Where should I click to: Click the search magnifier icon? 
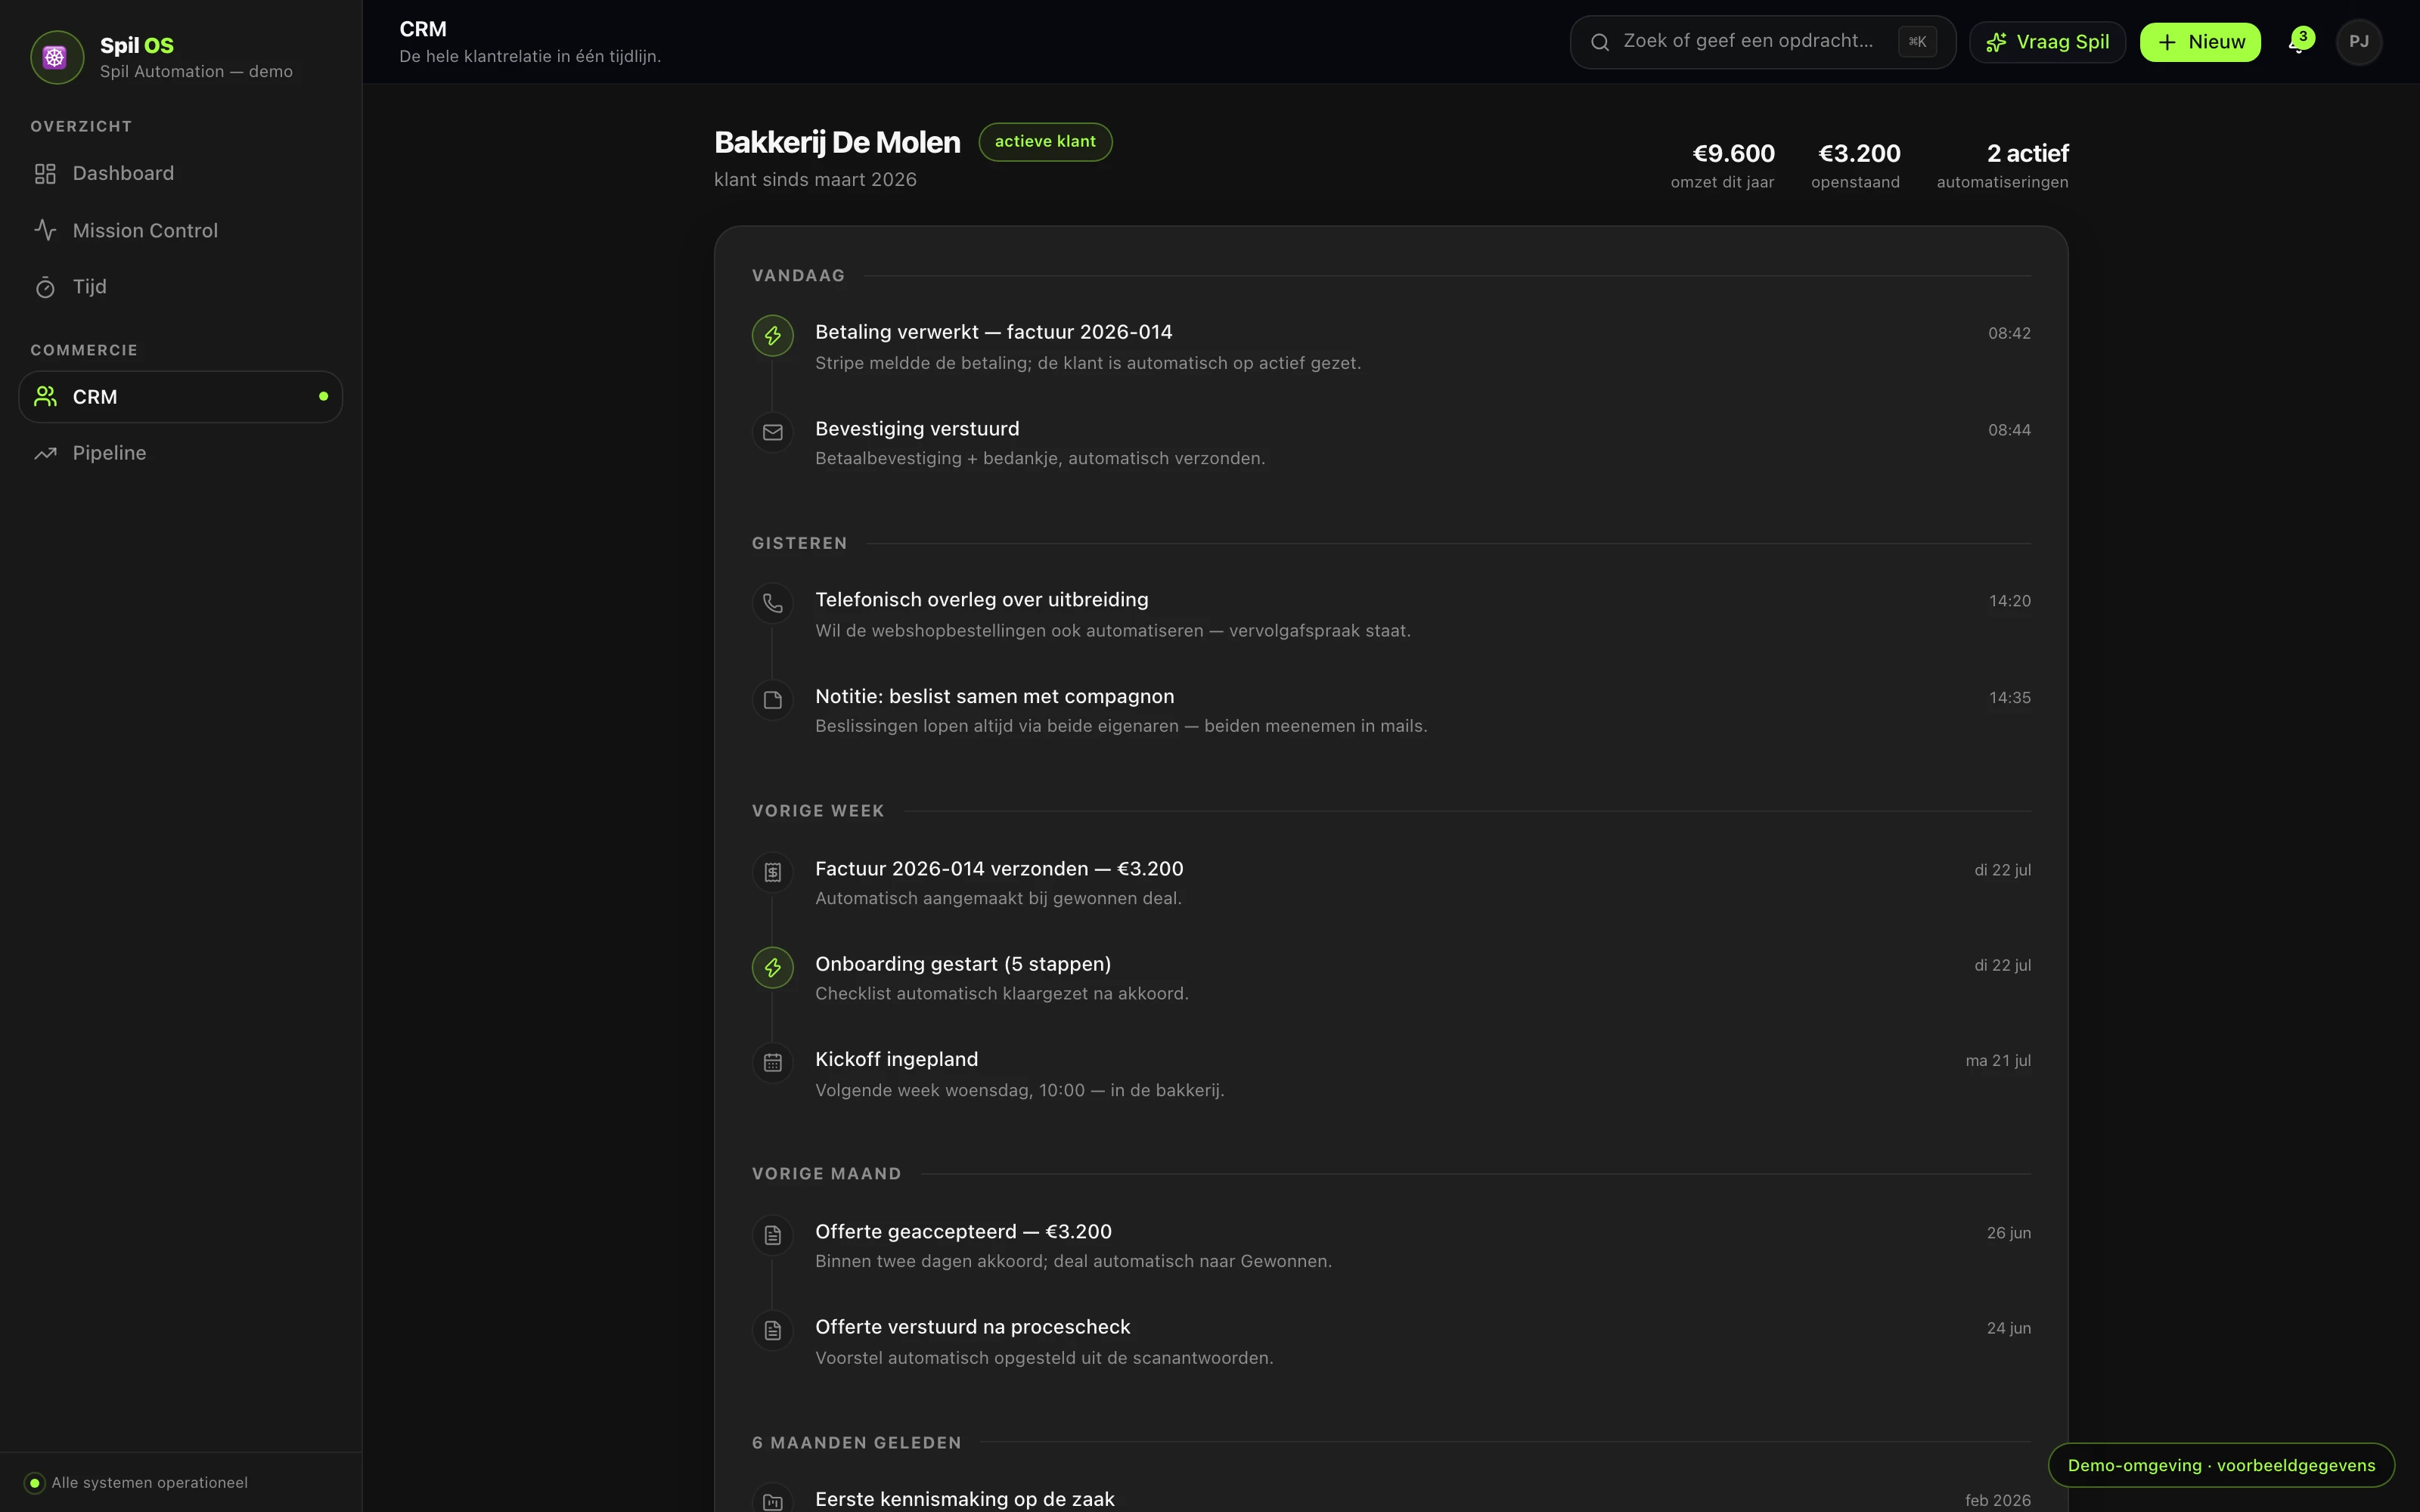tap(1600, 42)
